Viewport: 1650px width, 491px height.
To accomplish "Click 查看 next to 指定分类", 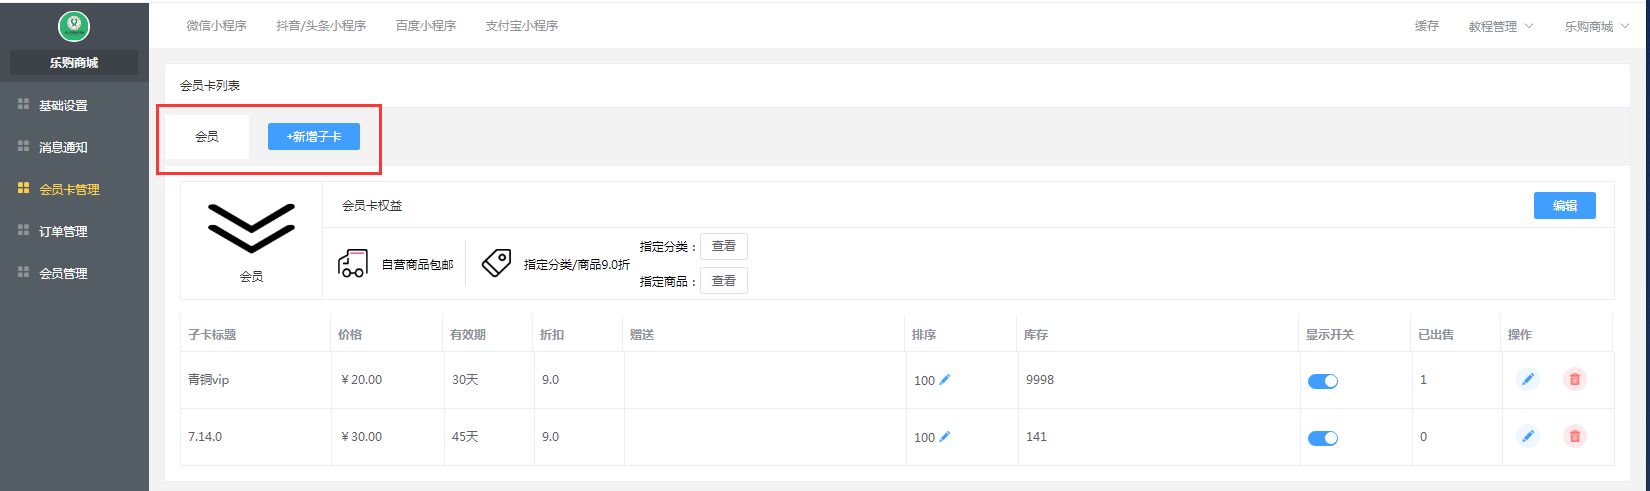I will click(724, 246).
